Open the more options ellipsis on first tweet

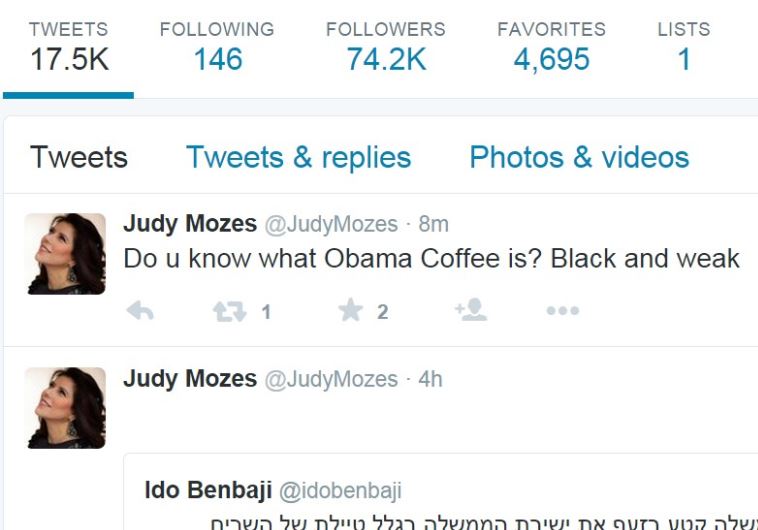click(x=563, y=312)
